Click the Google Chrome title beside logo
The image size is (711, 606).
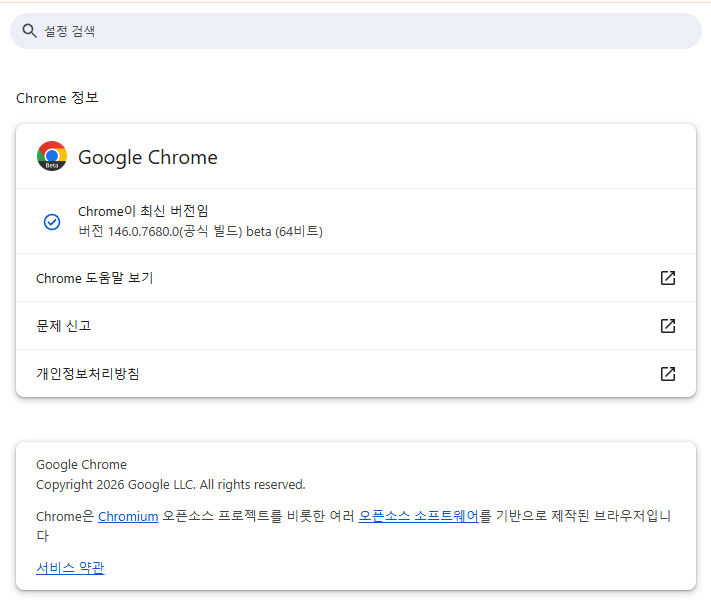(x=148, y=157)
